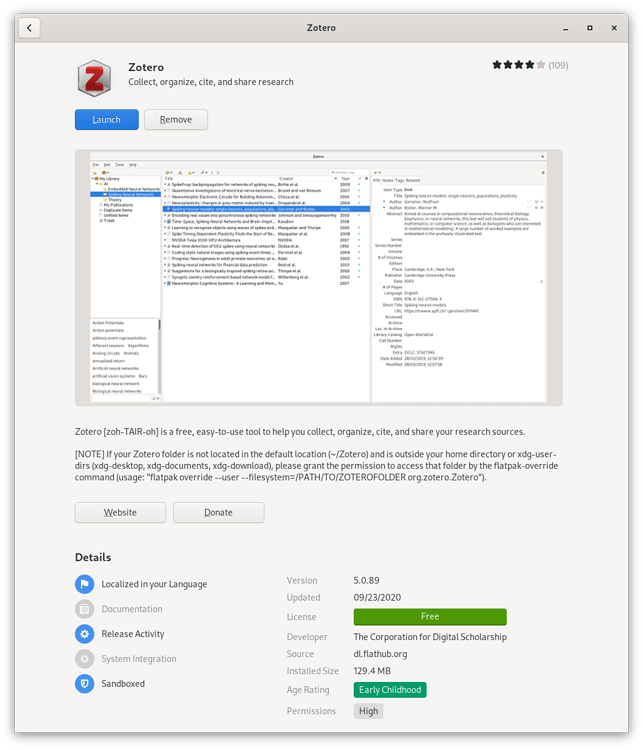The width and height of the screenshot is (643, 750).
Task: Click the Documentation label
Action: tap(132, 609)
